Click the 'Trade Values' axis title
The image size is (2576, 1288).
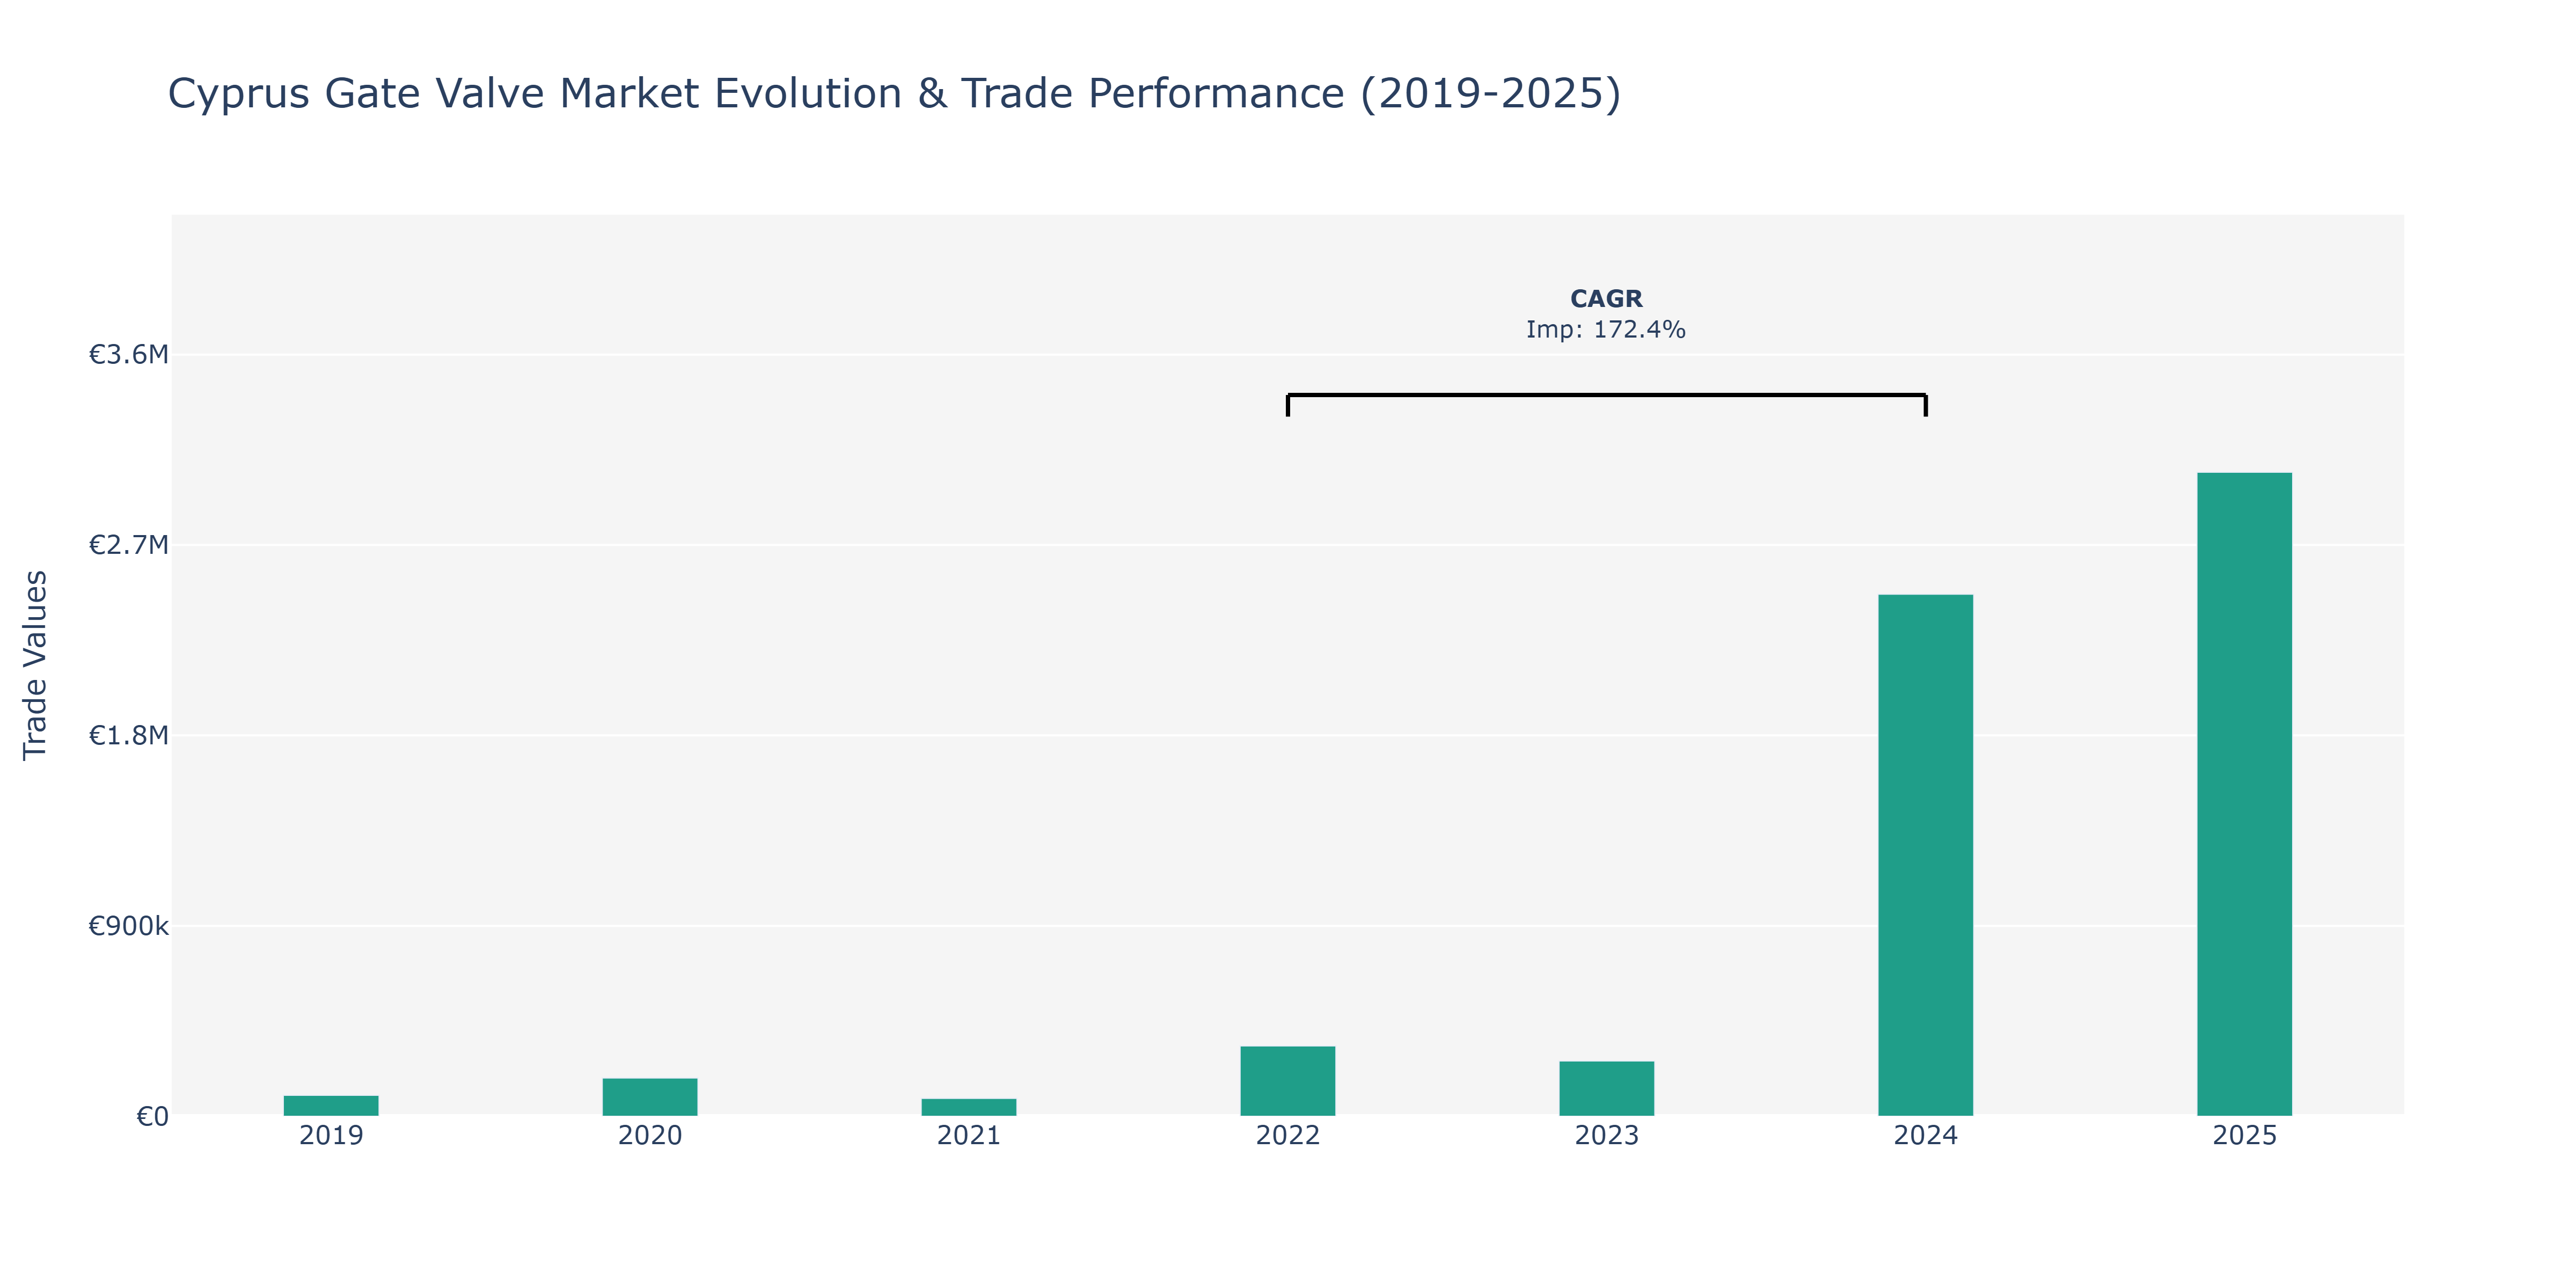click(x=35, y=665)
